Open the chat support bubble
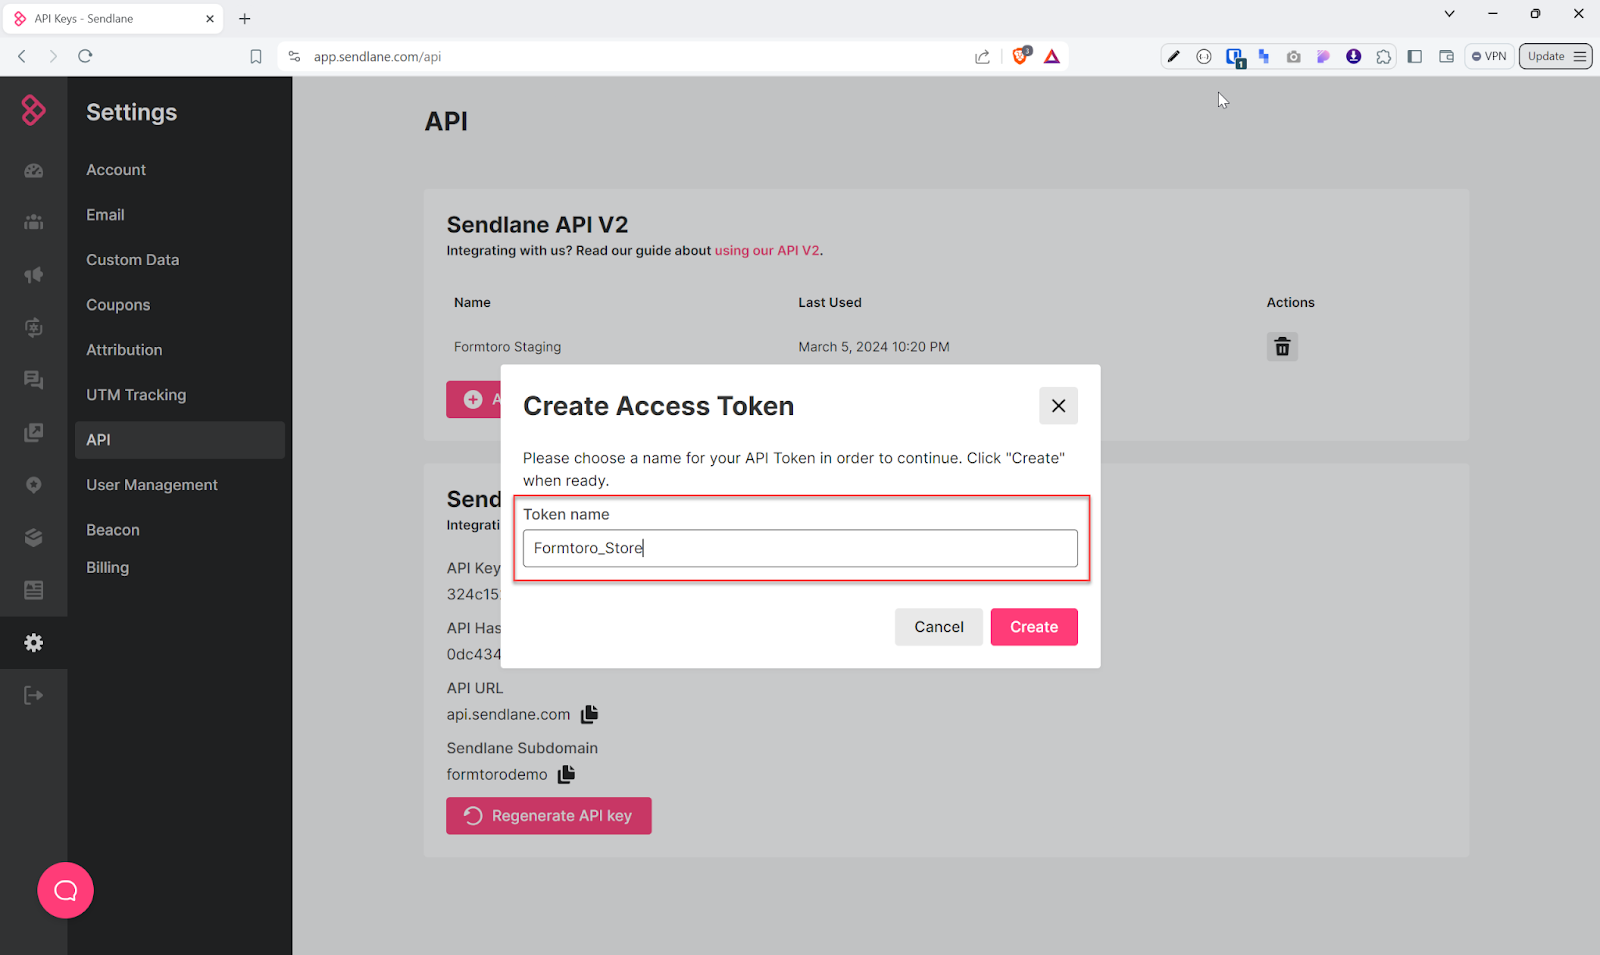This screenshot has width=1600, height=955. click(x=66, y=890)
